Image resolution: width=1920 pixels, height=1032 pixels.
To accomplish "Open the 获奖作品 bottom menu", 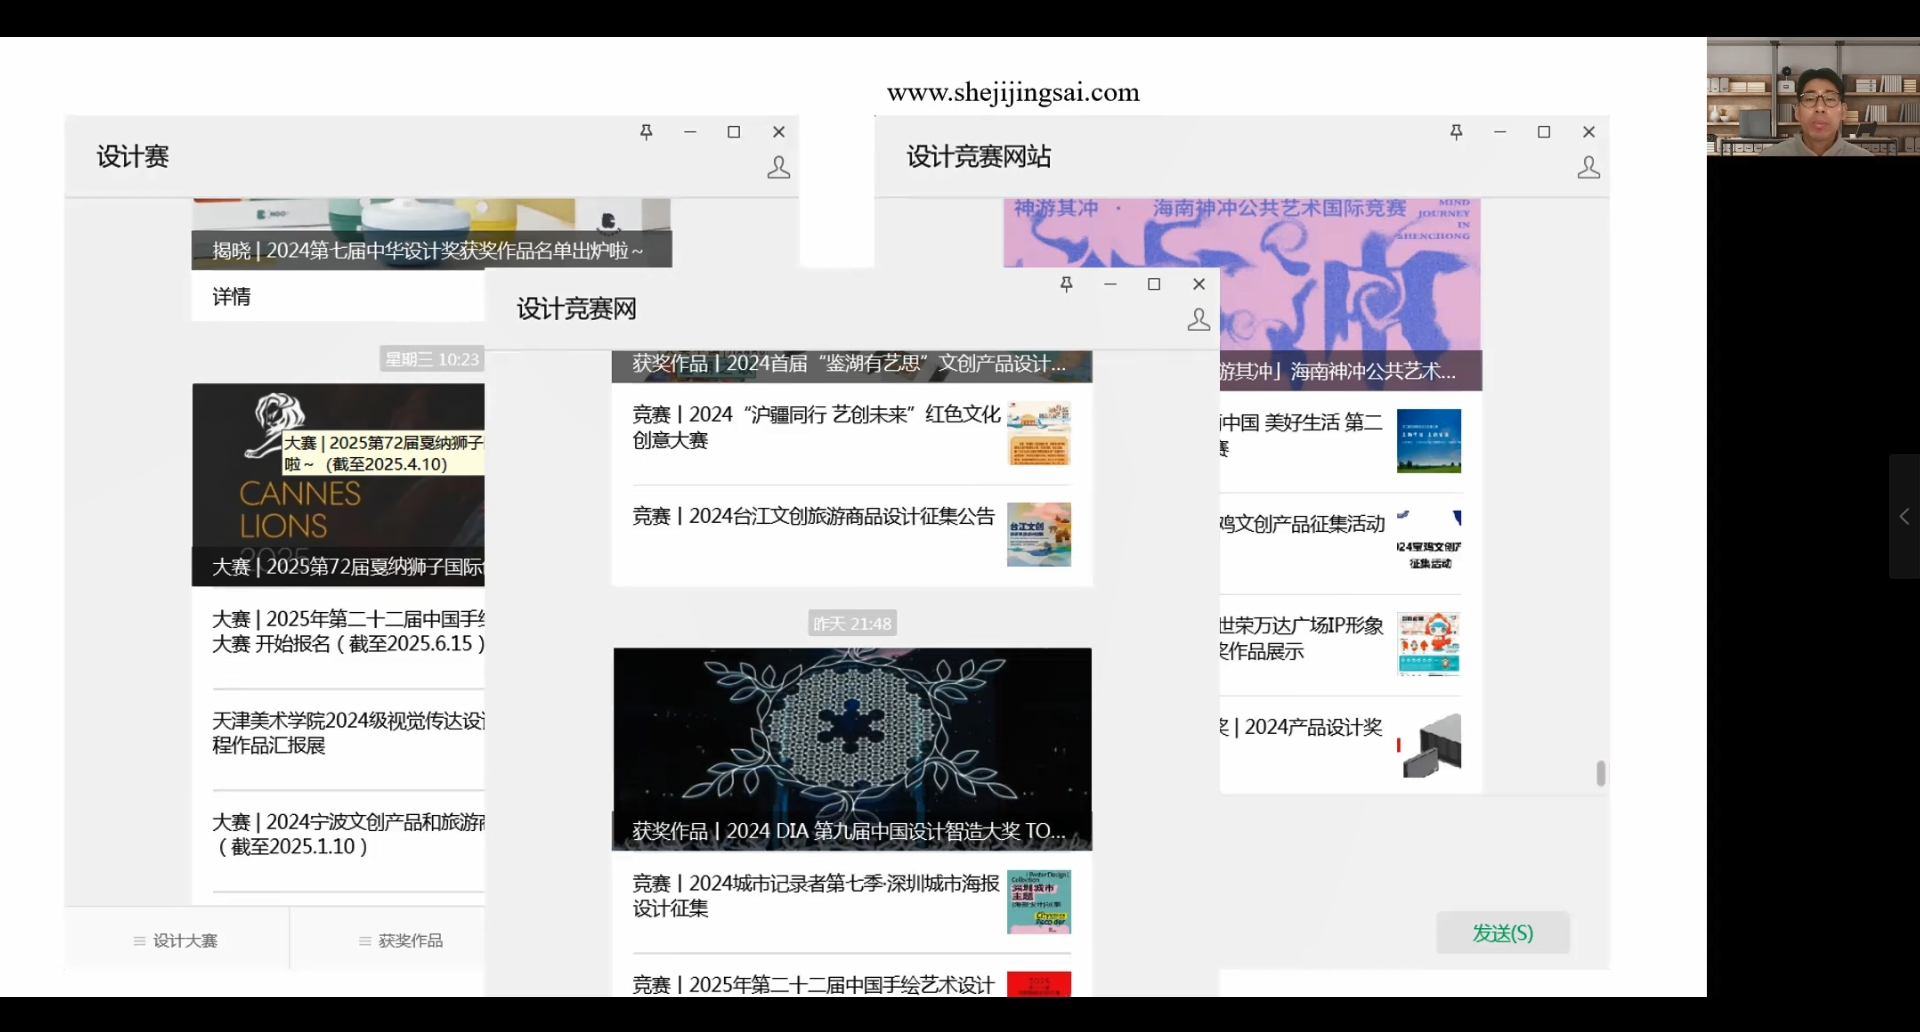I will pos(401,940).
